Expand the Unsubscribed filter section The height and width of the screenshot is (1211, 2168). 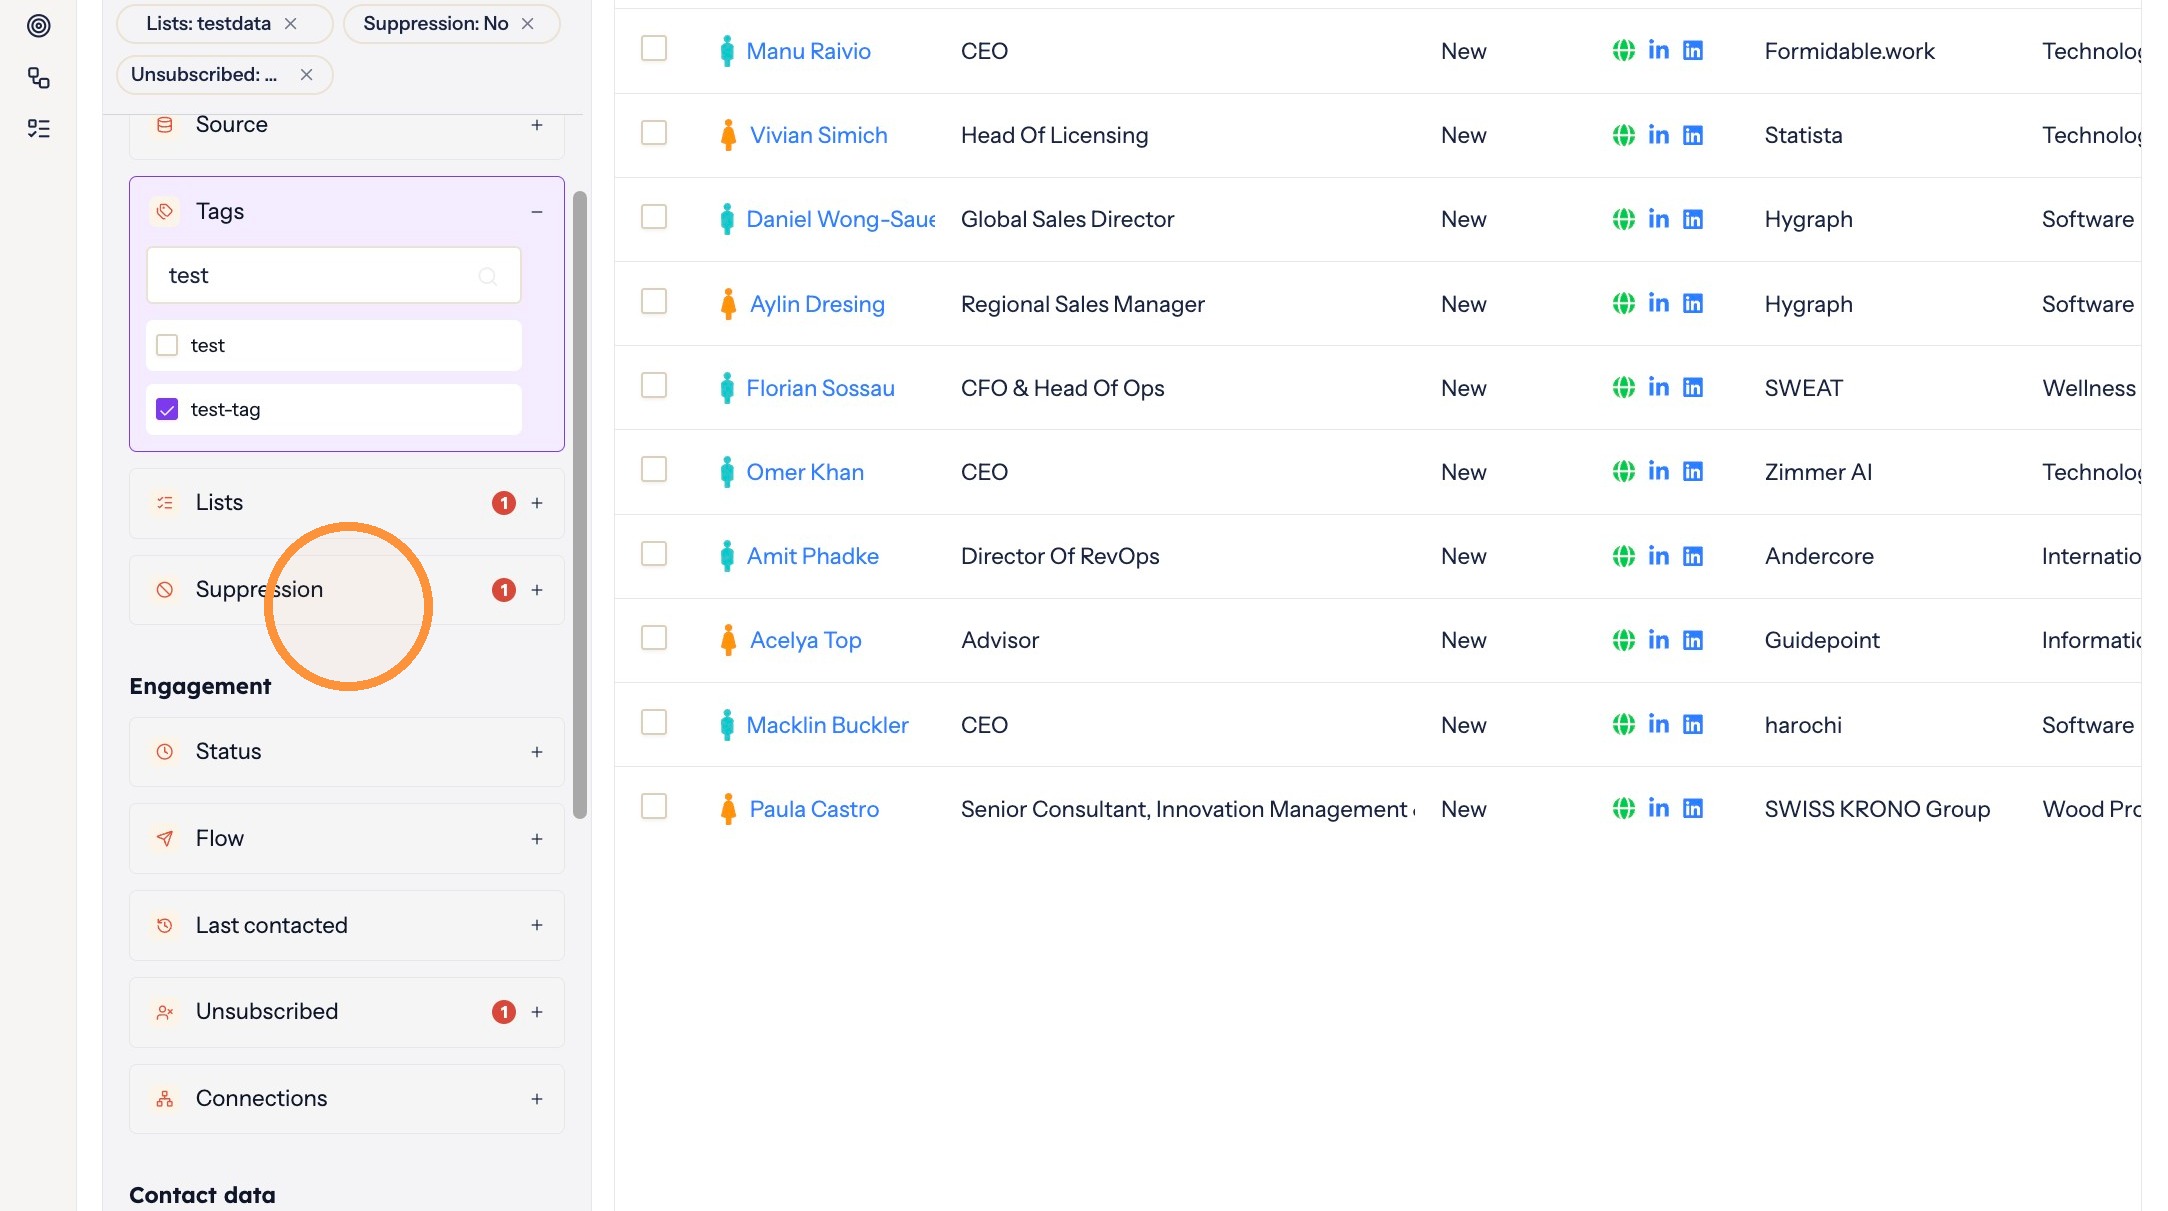pos(537,1012)
